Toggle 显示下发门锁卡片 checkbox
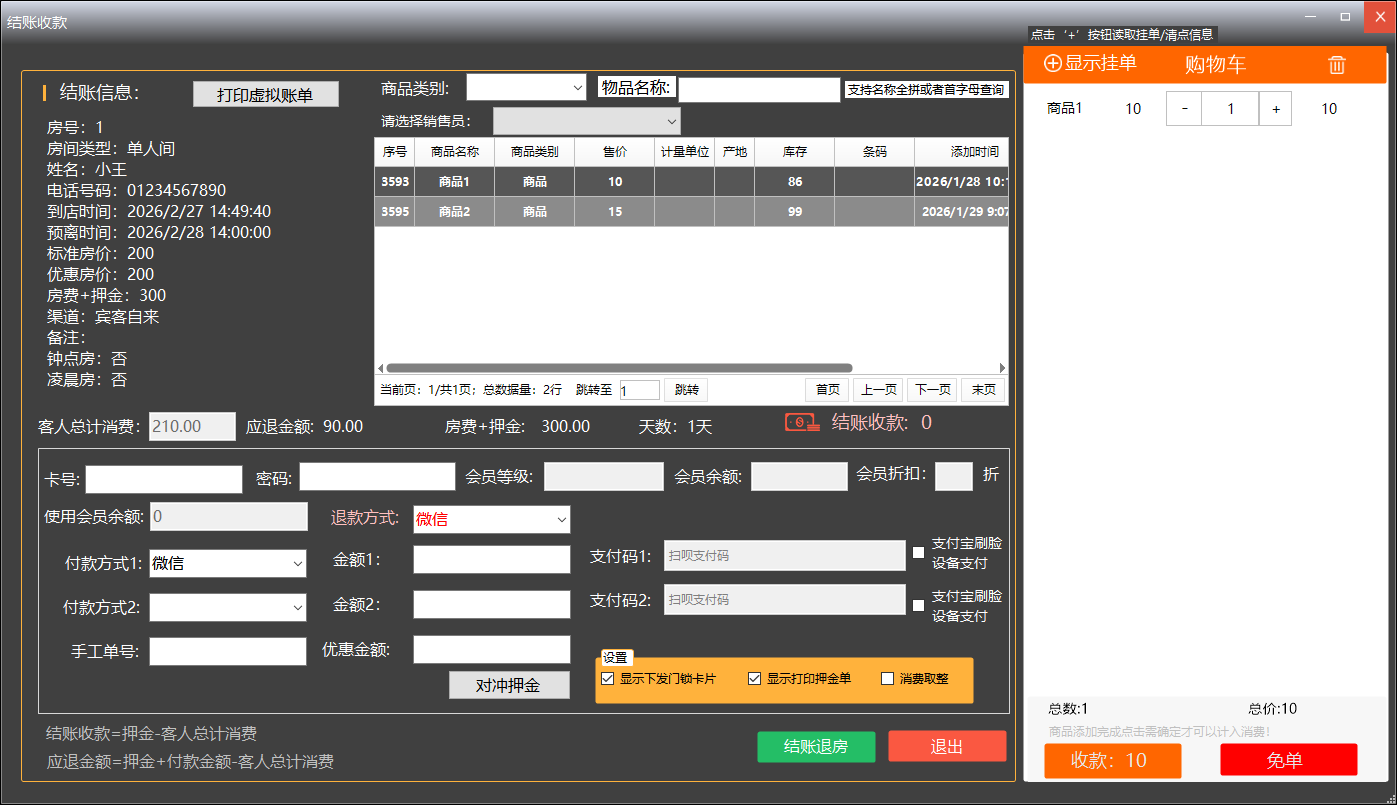Screen dimensions: 1397x805 tap(607, 679)
